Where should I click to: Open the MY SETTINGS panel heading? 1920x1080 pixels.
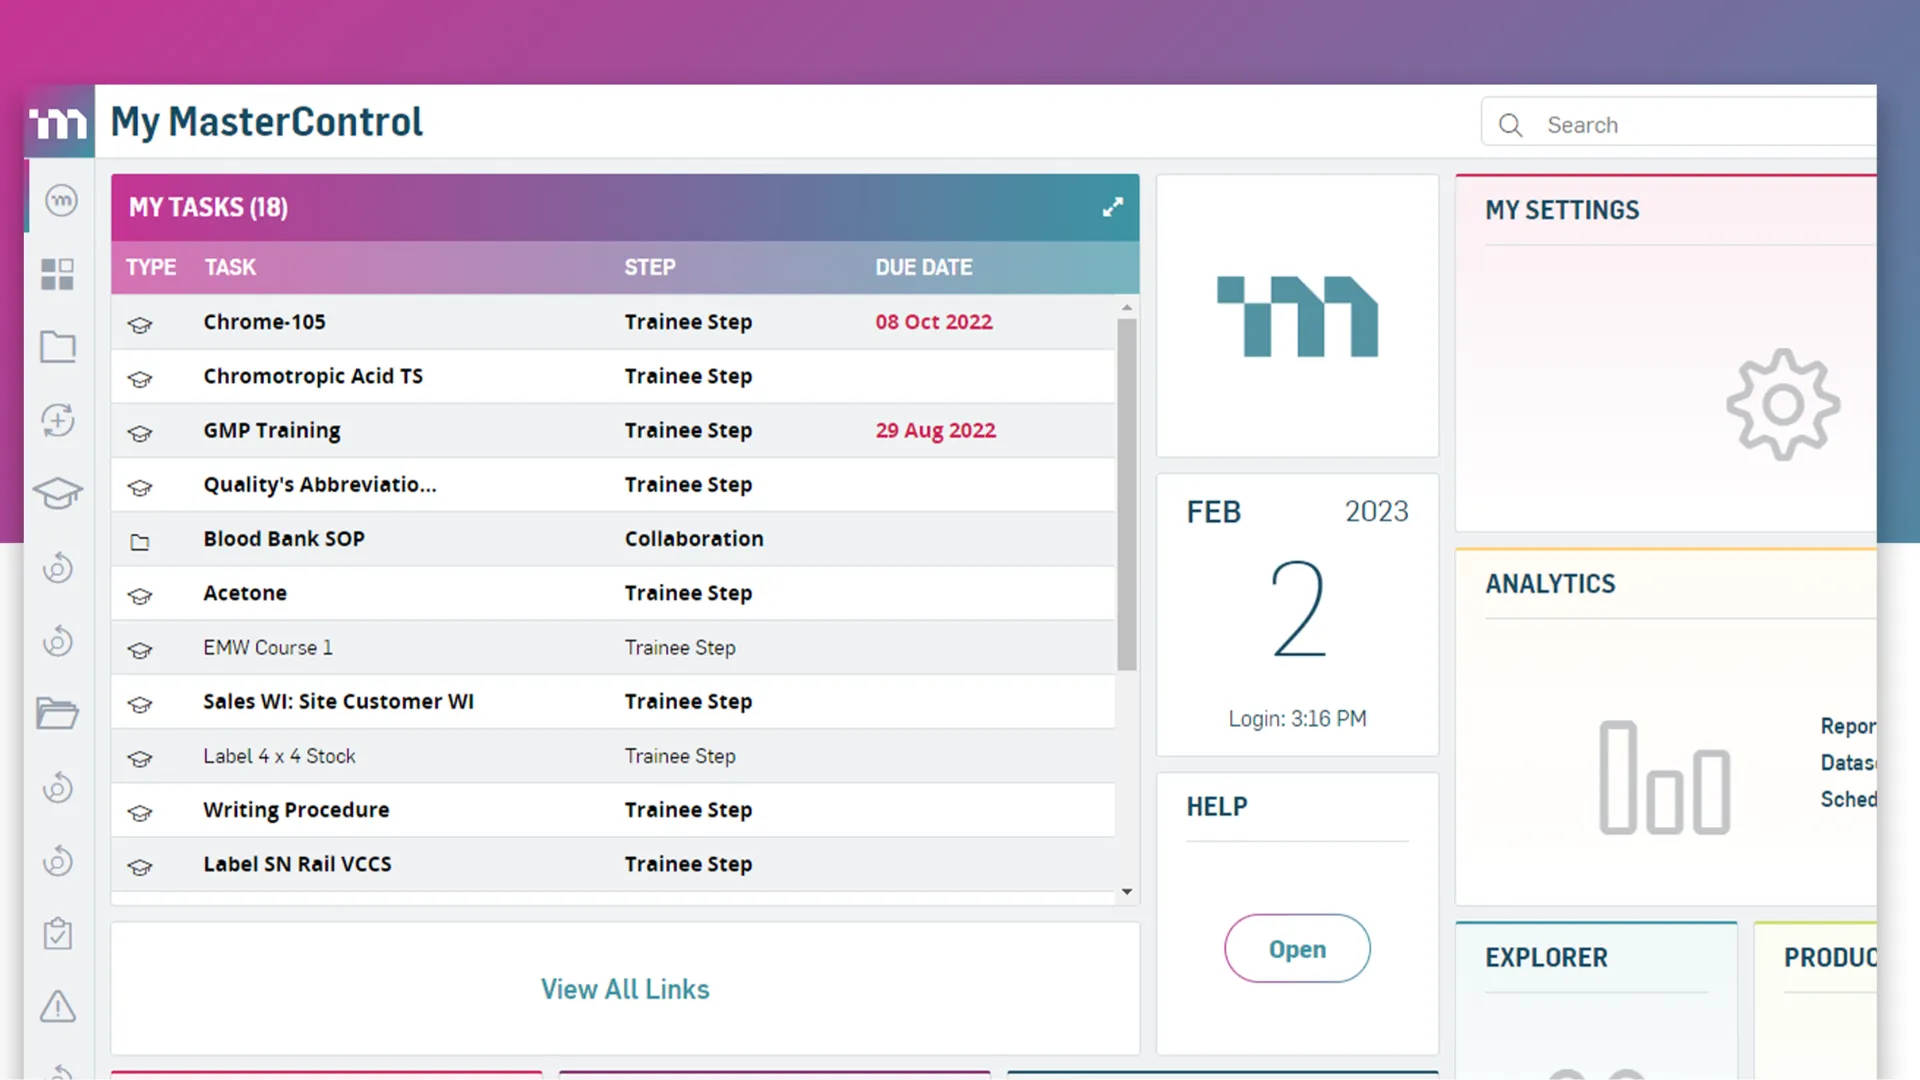pyautogui.click(x=1562, y=210)
